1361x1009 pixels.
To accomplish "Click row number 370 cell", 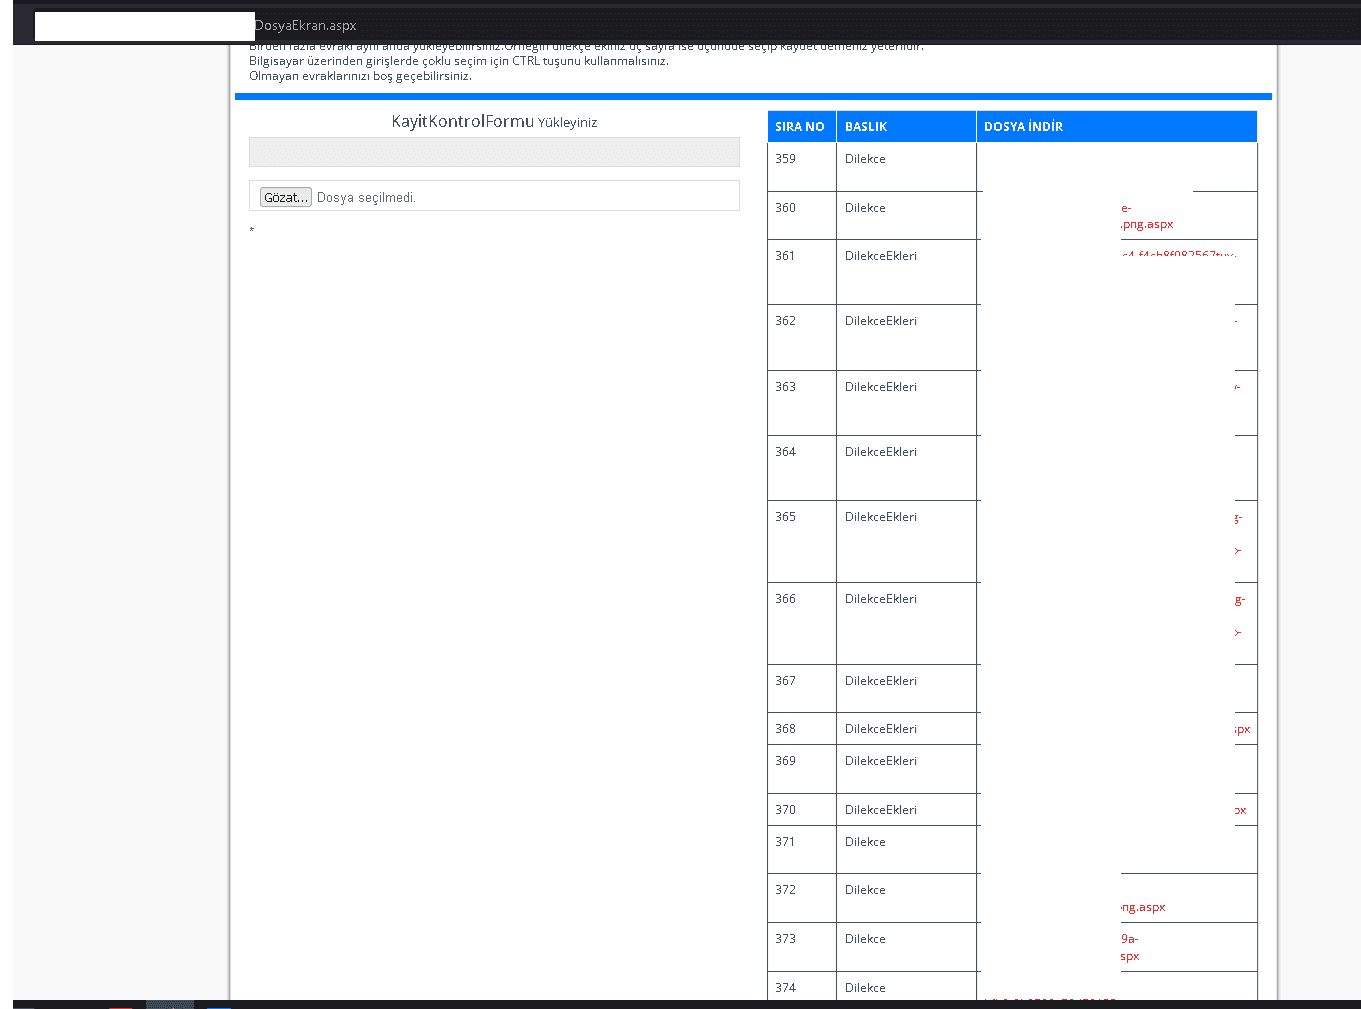I will pyautogui.click(x=786, y=810).
